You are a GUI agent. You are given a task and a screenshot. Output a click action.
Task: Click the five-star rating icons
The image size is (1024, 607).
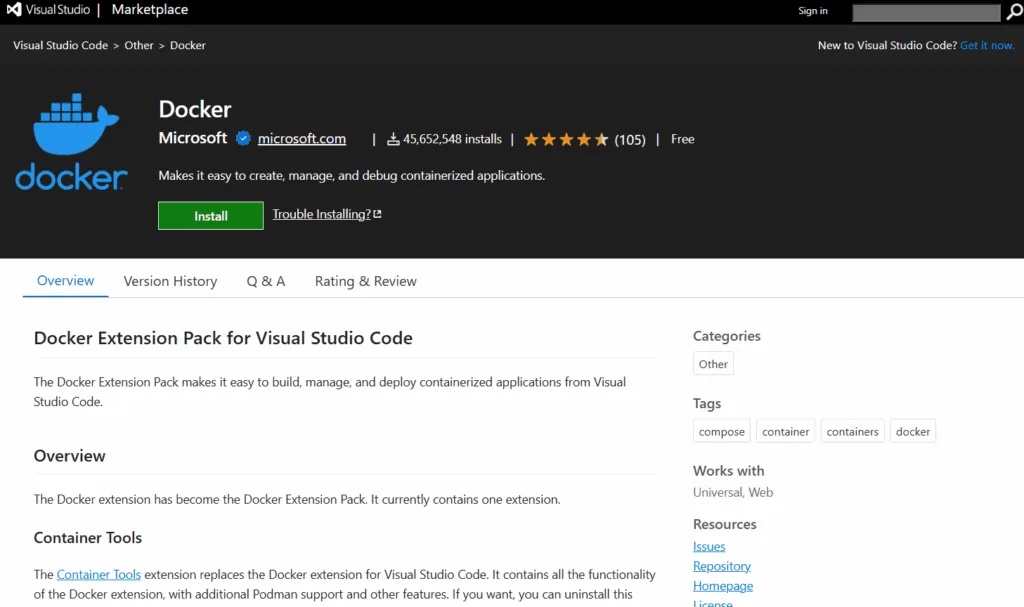tap(566, 139)
